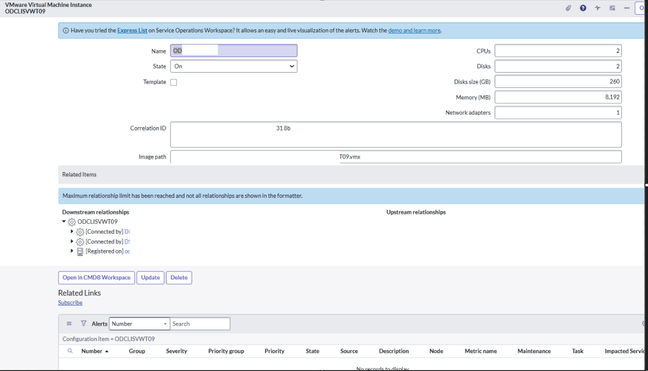This screenshot has width=648, height=371.
Task: Click the Alerts list filter funnel icon
Action: pyautogui.click(x=83, y=323)
